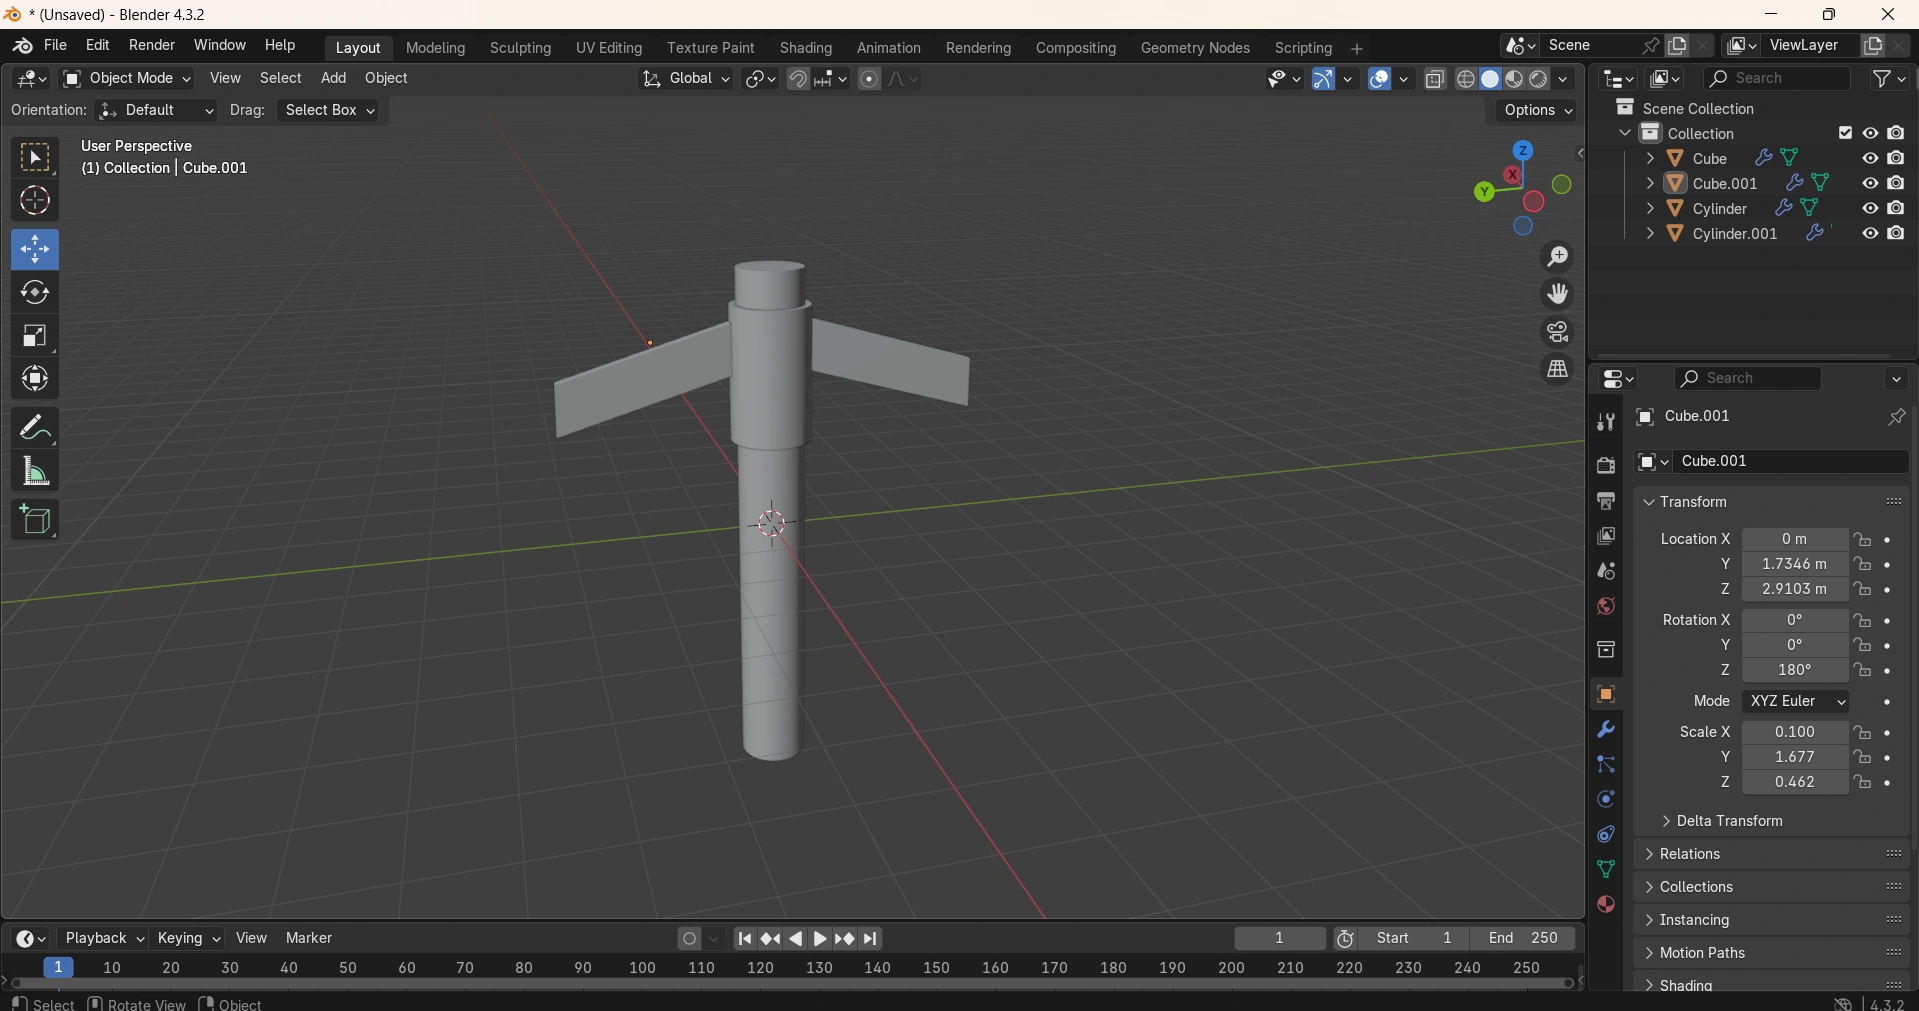The width and height of the screenshot is (1919, 1011).
Task: Activate the Rotate tool
Action: 35,292
